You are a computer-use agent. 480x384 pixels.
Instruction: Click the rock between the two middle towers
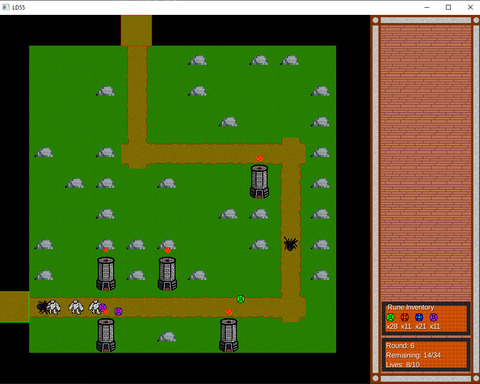pos(136,275)
